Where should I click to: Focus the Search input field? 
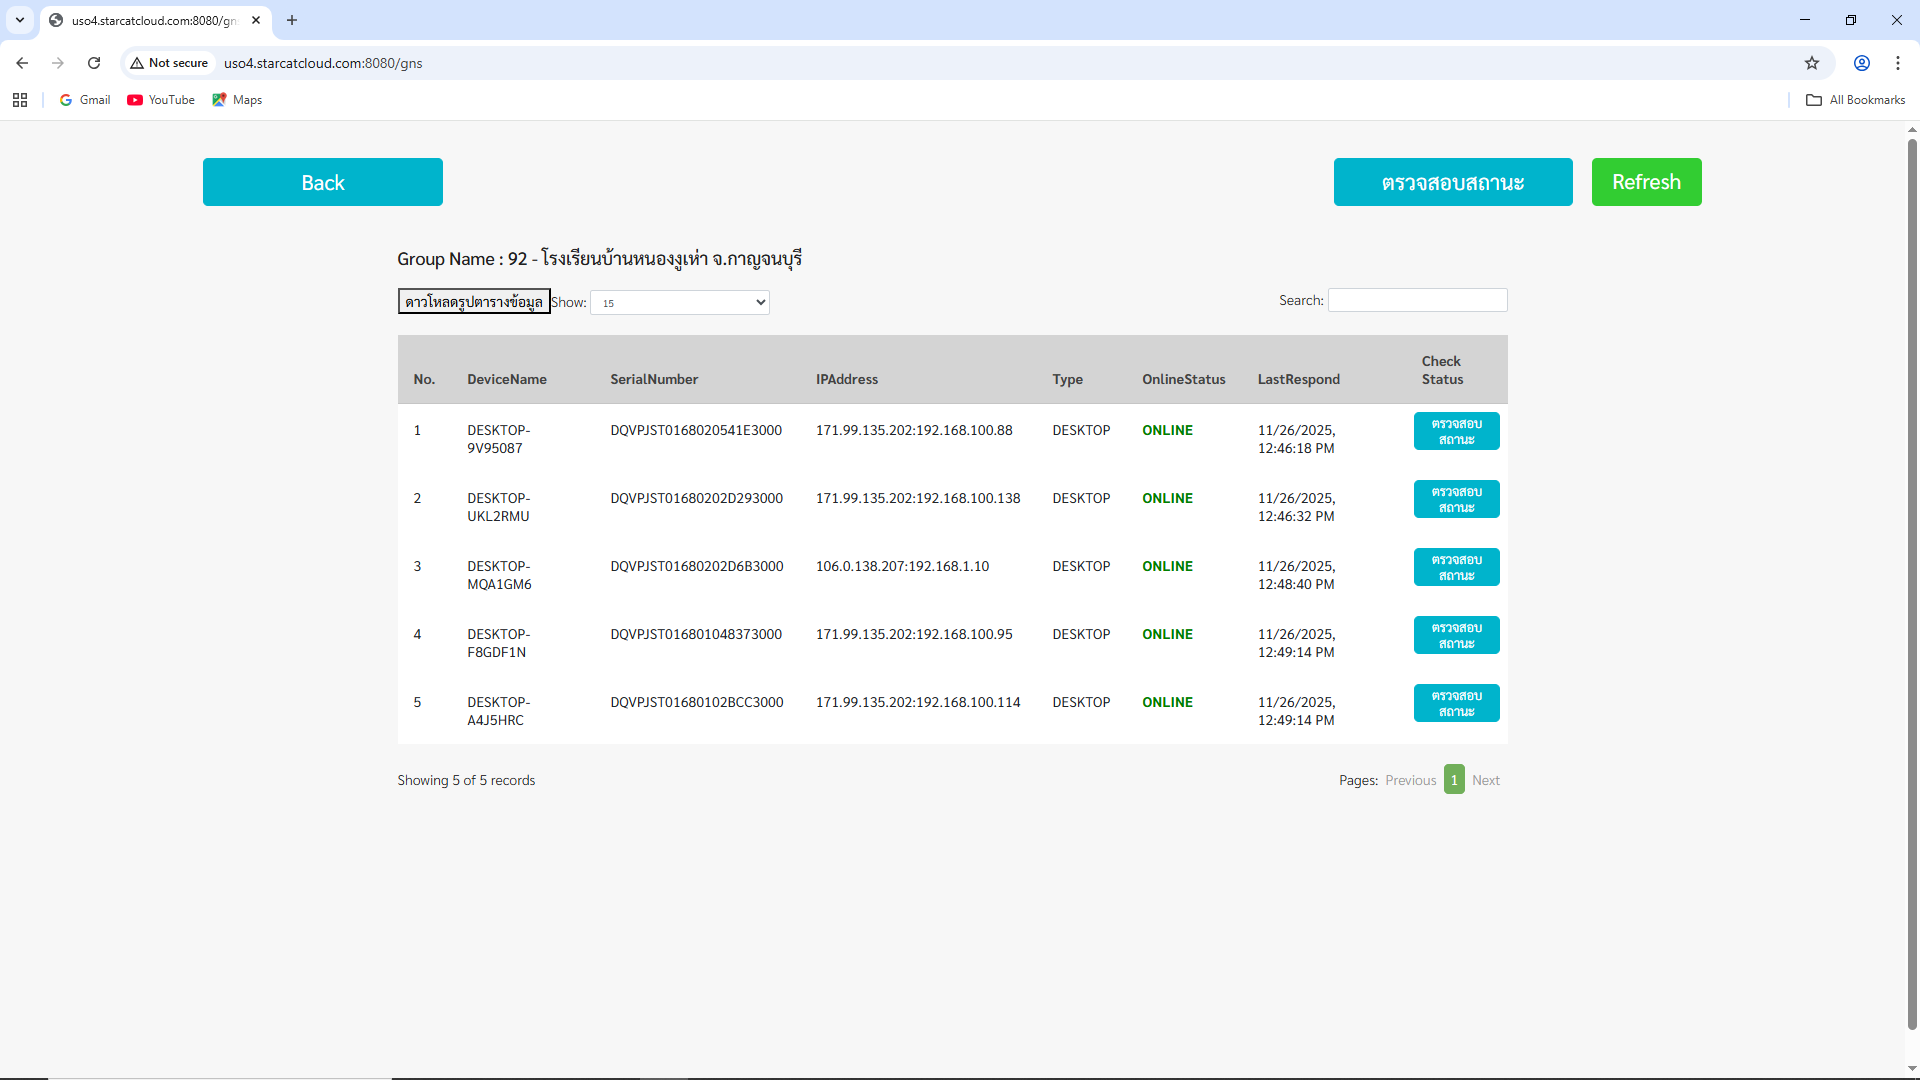pos(1417,300)
